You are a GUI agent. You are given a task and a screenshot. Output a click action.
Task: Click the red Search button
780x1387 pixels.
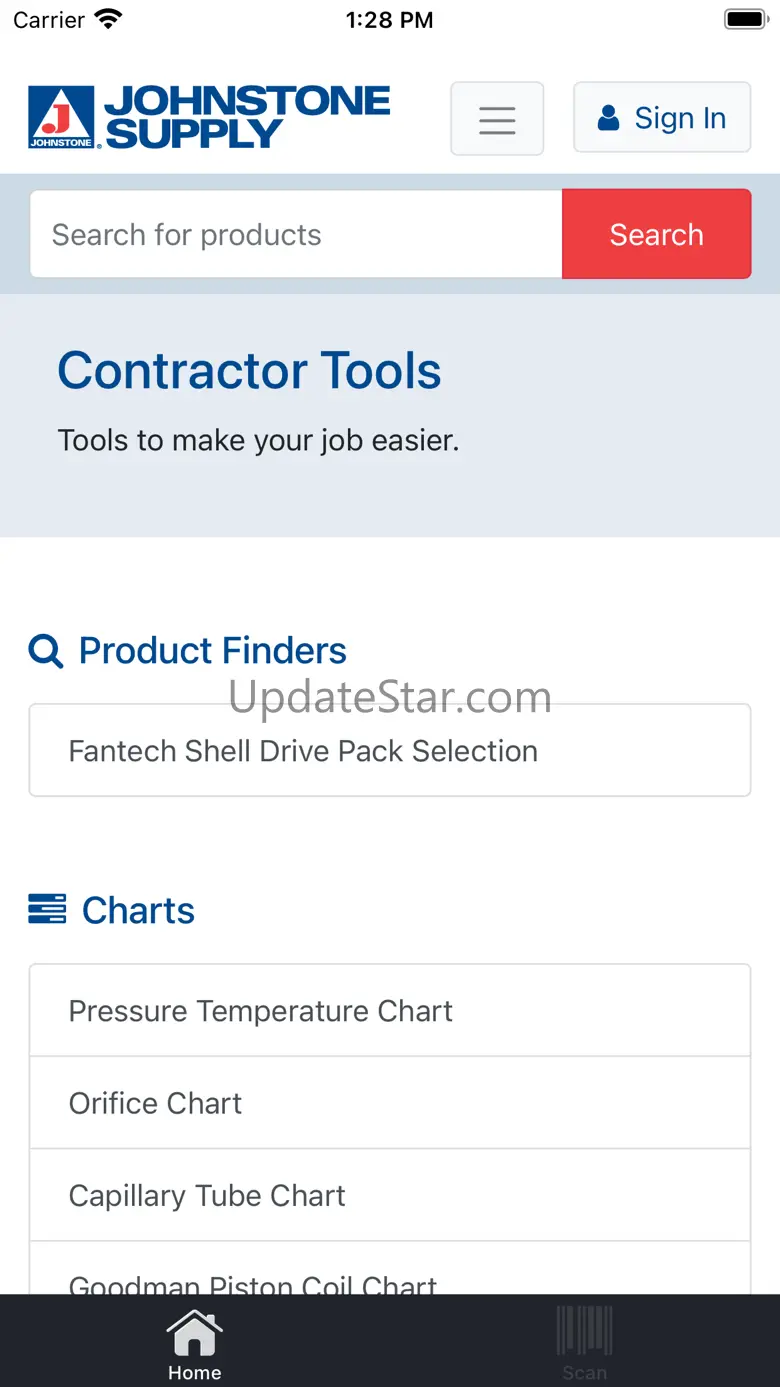point(656,235)
